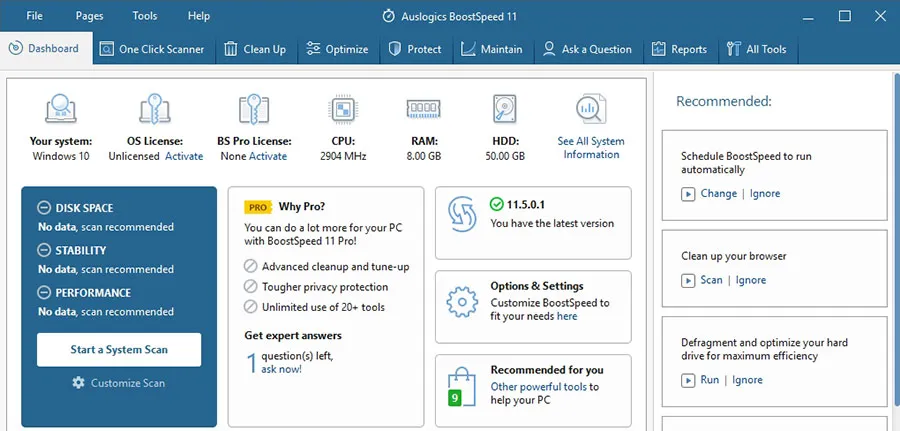Collapse the Disk Space section
Viewport: 900px width, 431px height.
pos(44,208)
